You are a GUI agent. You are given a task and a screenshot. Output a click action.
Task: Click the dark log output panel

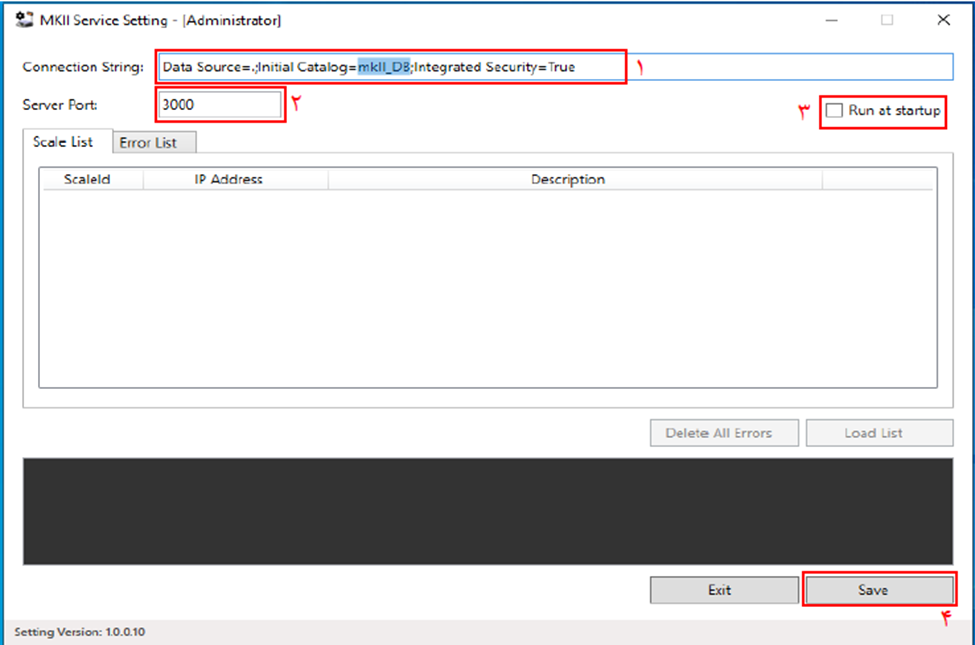(487, 511)
